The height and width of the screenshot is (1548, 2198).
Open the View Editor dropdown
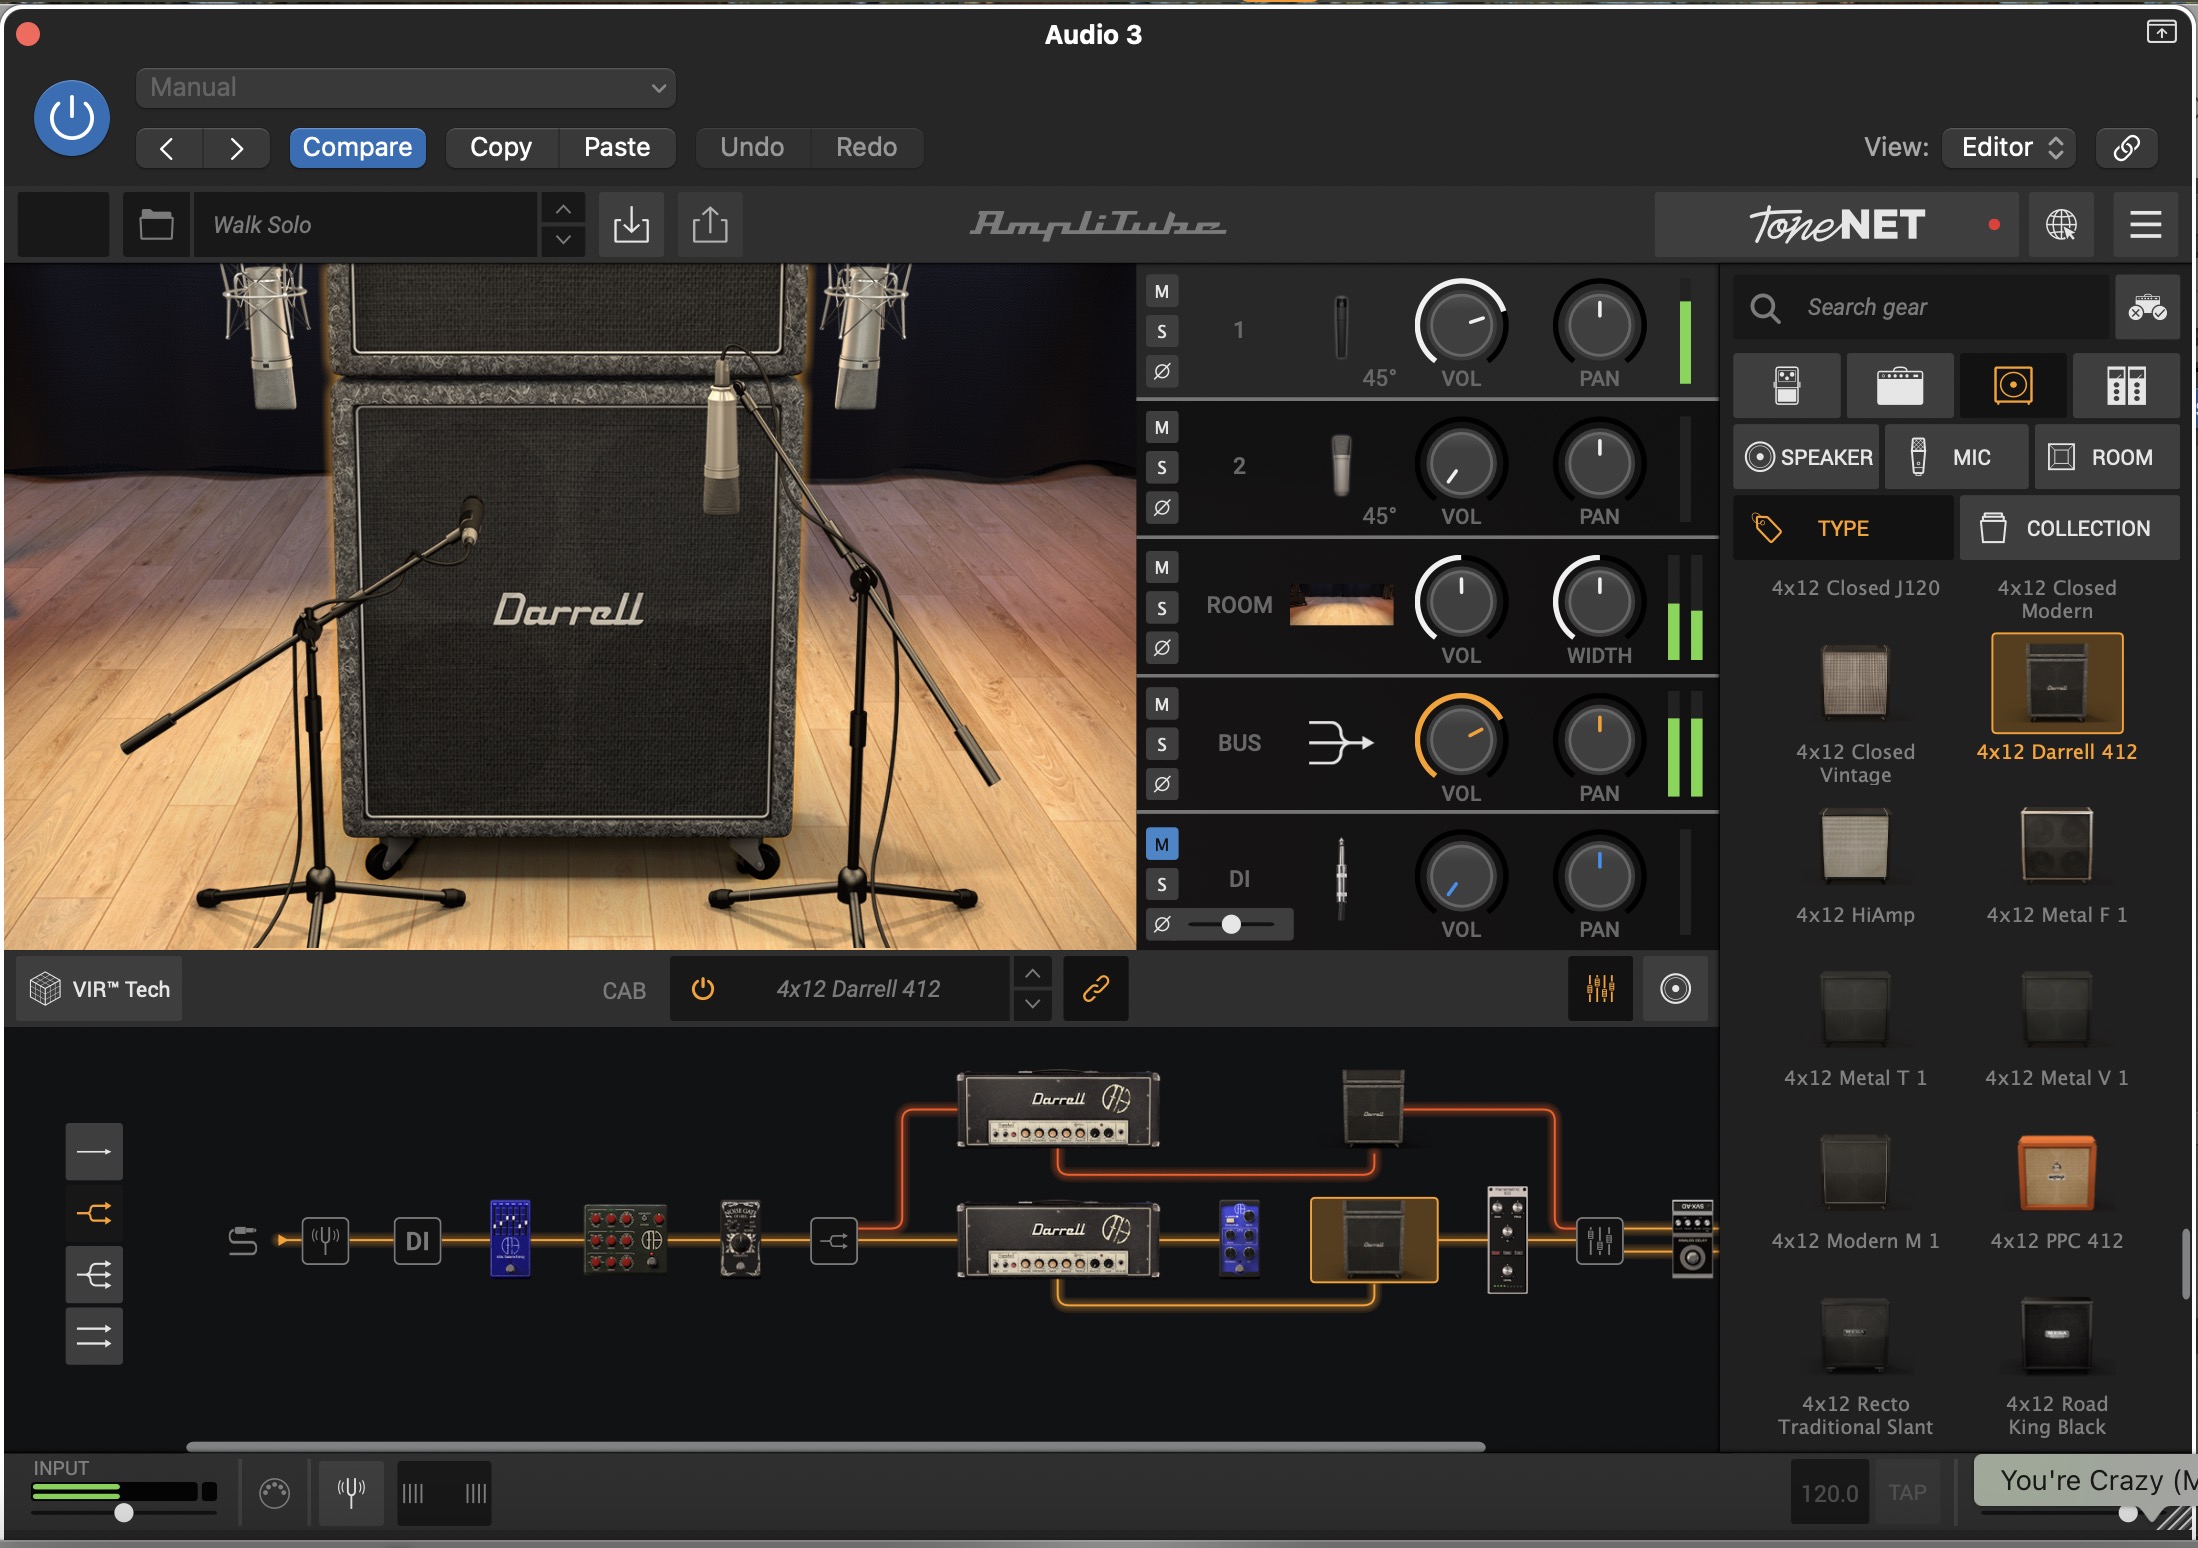click(2009, 148)
